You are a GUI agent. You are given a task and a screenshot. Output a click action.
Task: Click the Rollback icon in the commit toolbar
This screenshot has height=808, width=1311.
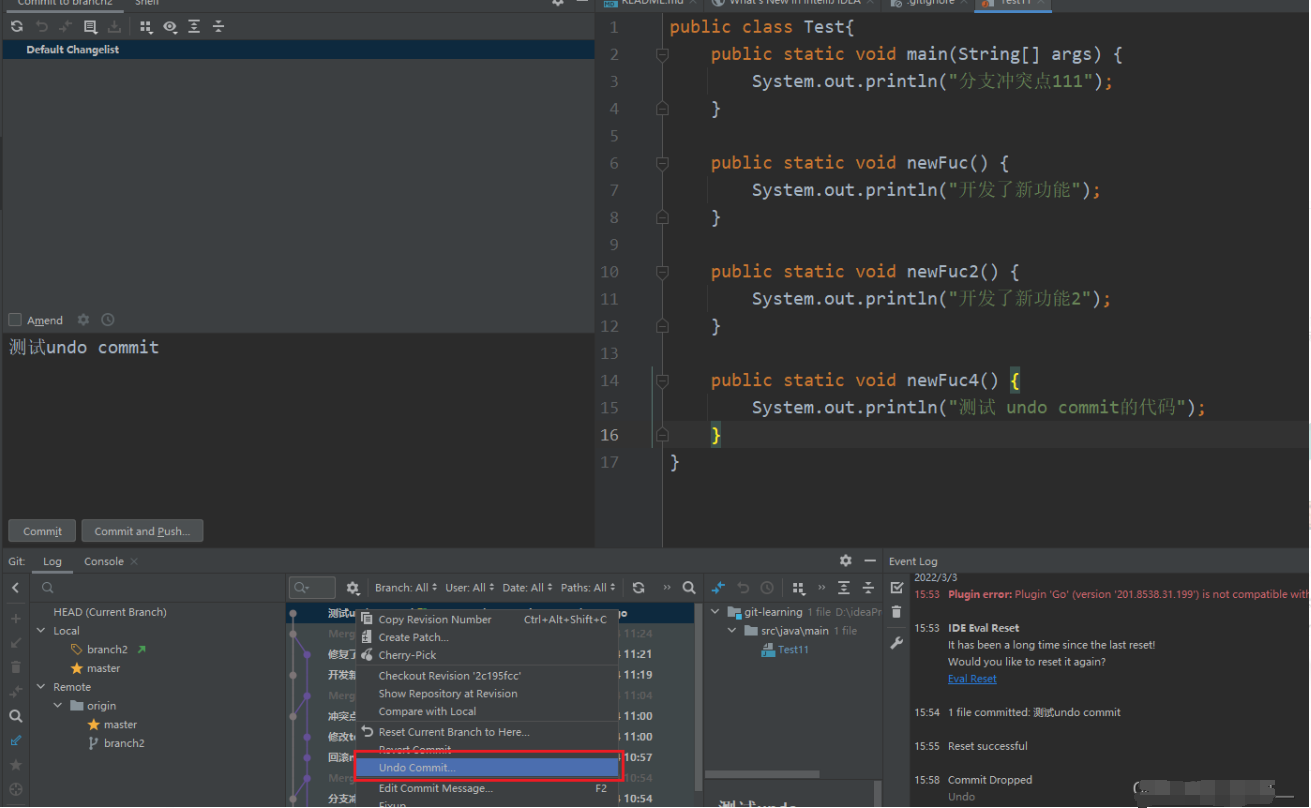click(41, 27)
